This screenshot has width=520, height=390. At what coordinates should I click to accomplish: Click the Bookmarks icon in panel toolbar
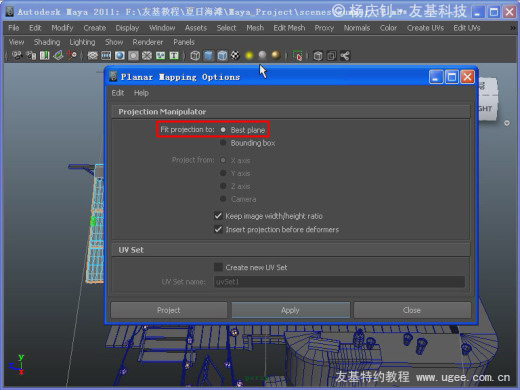pos(45,55)
